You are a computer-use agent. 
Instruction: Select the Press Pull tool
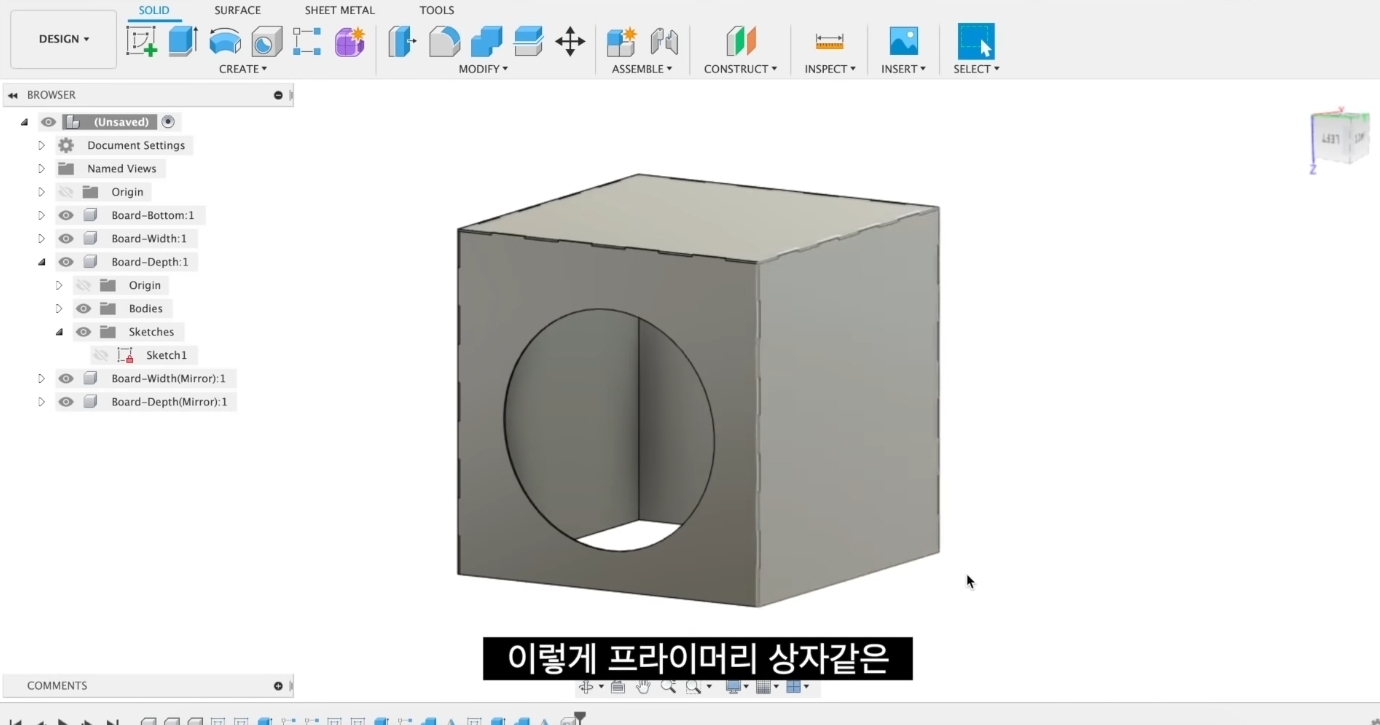(x=402, y=41)
